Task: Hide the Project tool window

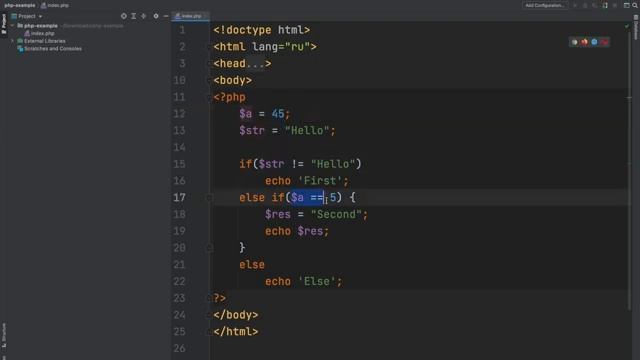Action: pos(166,16)
